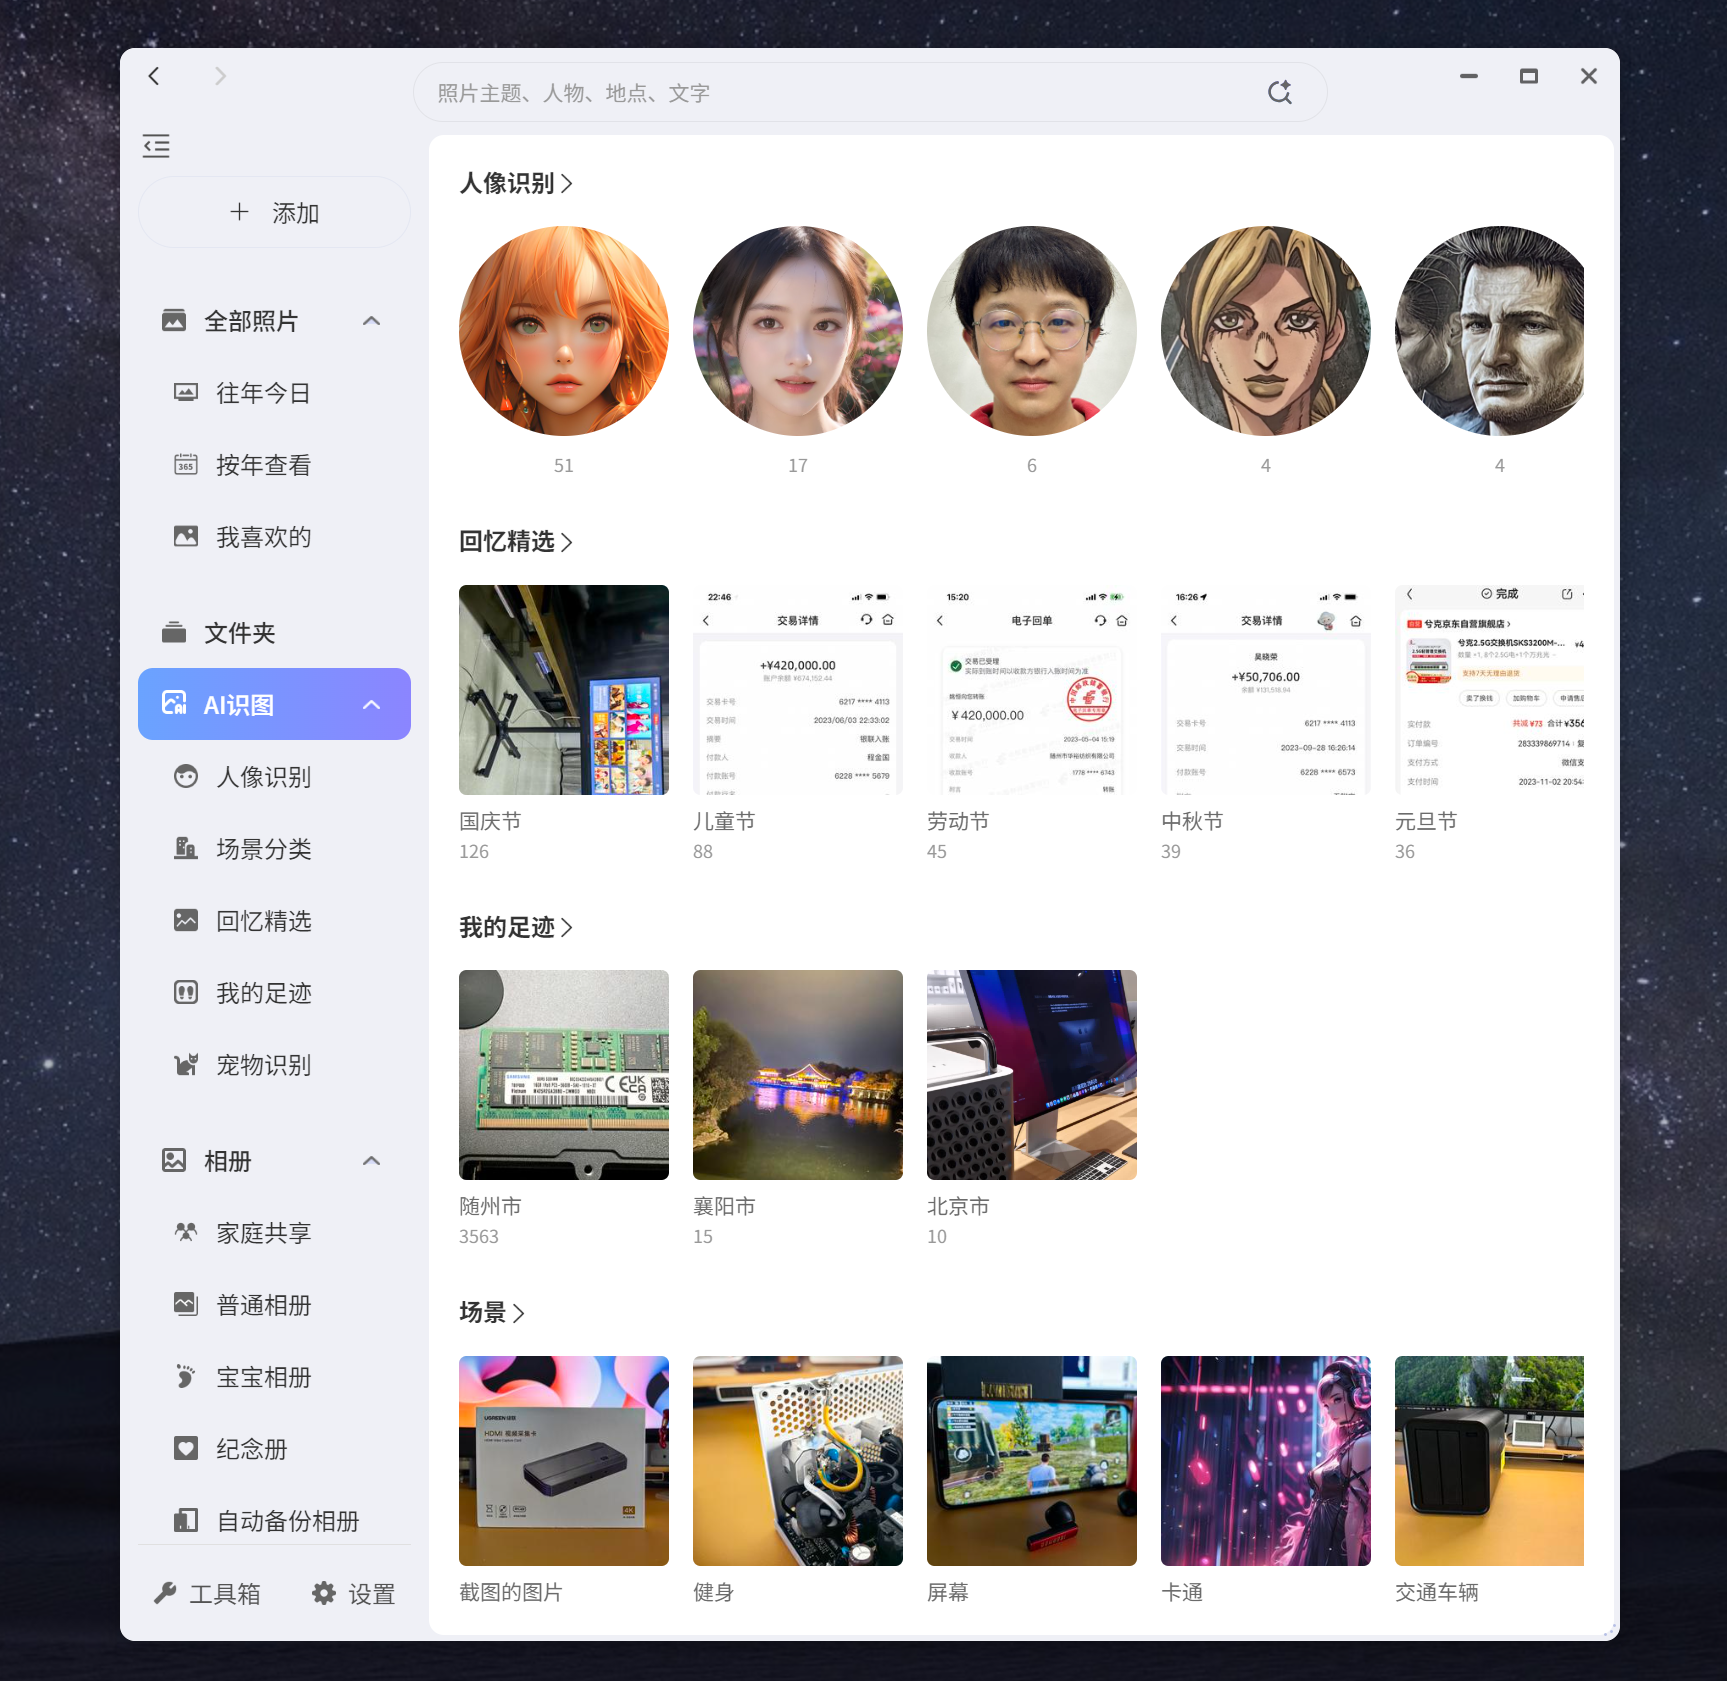The width and height of the screenshot is (1727, 1681).
Task: Close the photo app window
Action: point(1589,76)
